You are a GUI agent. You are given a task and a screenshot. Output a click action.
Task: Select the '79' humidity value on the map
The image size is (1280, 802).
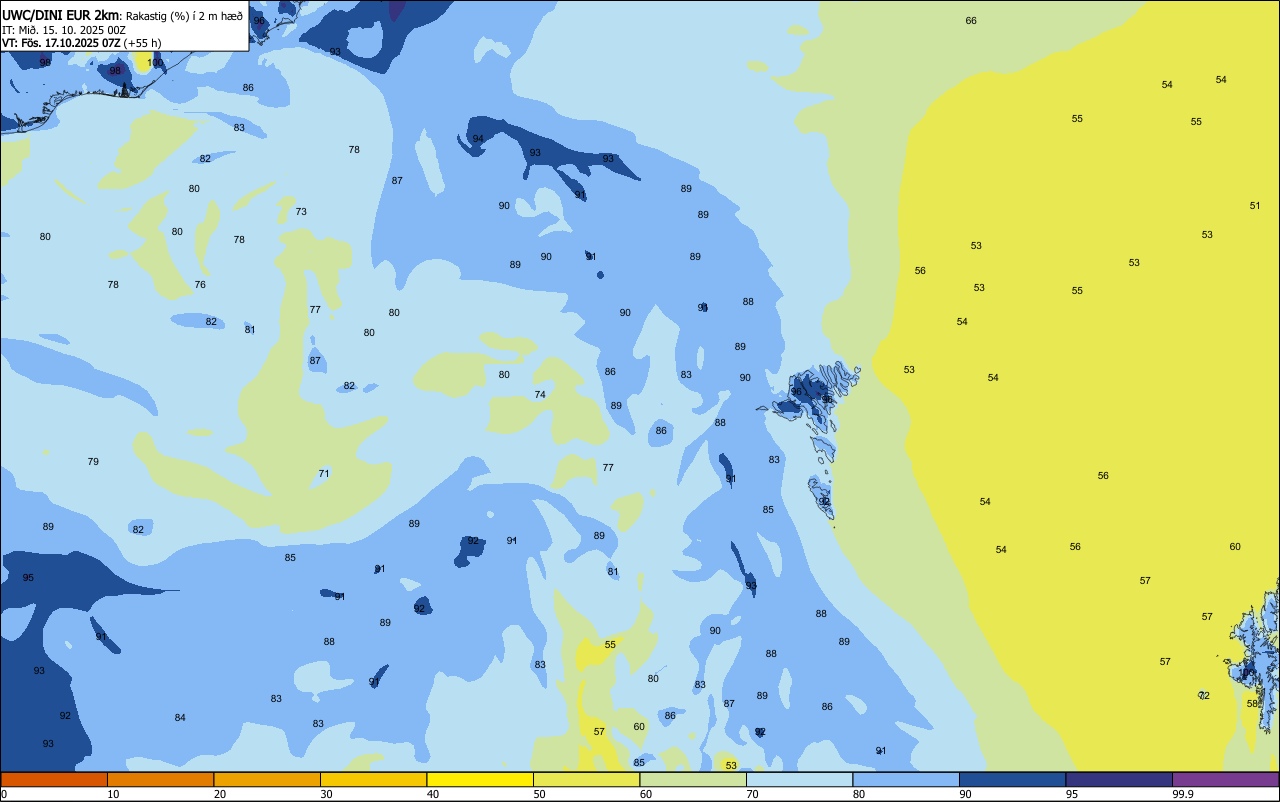(93, 462)
